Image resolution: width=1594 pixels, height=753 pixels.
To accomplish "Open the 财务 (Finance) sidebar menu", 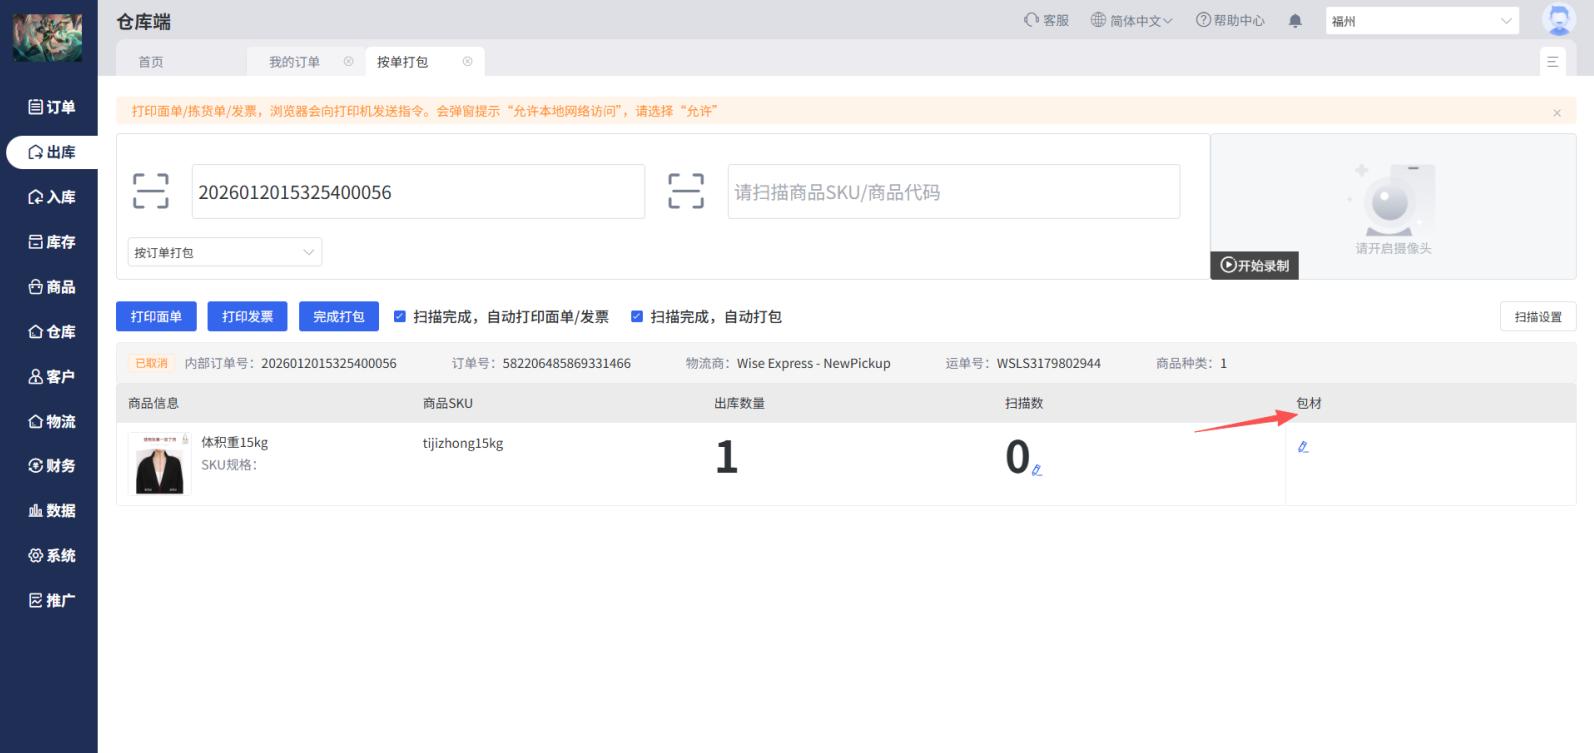I will pyautogui.click(x=52, y=466).
